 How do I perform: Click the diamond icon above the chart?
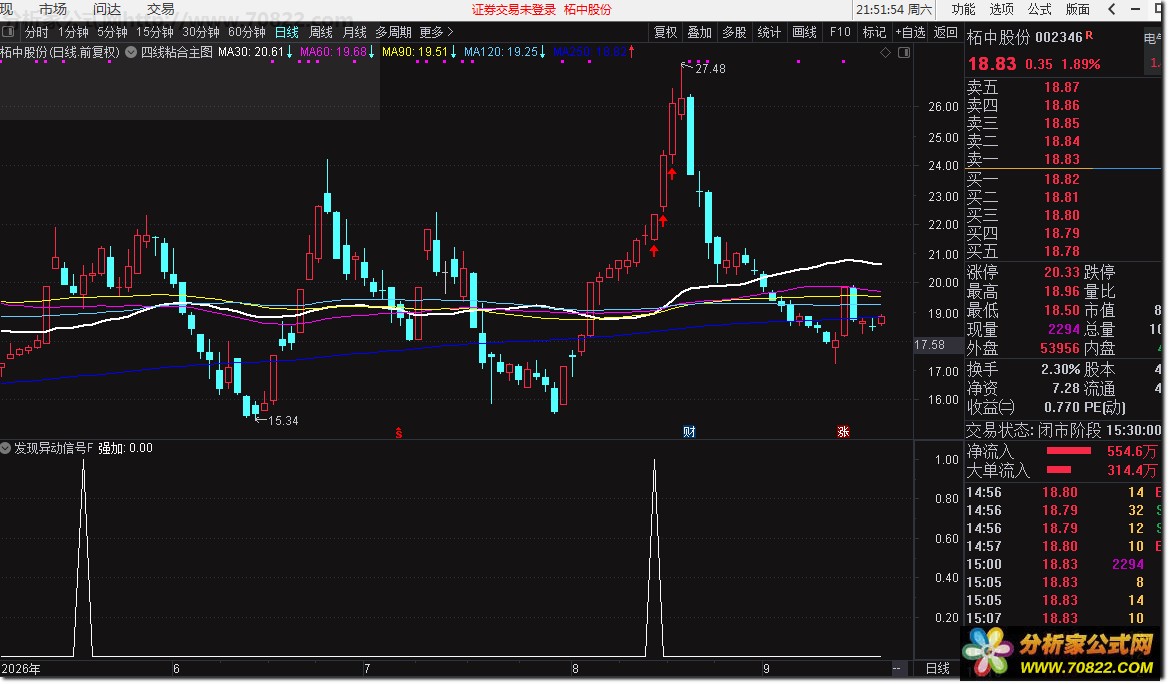click(886, 52)
